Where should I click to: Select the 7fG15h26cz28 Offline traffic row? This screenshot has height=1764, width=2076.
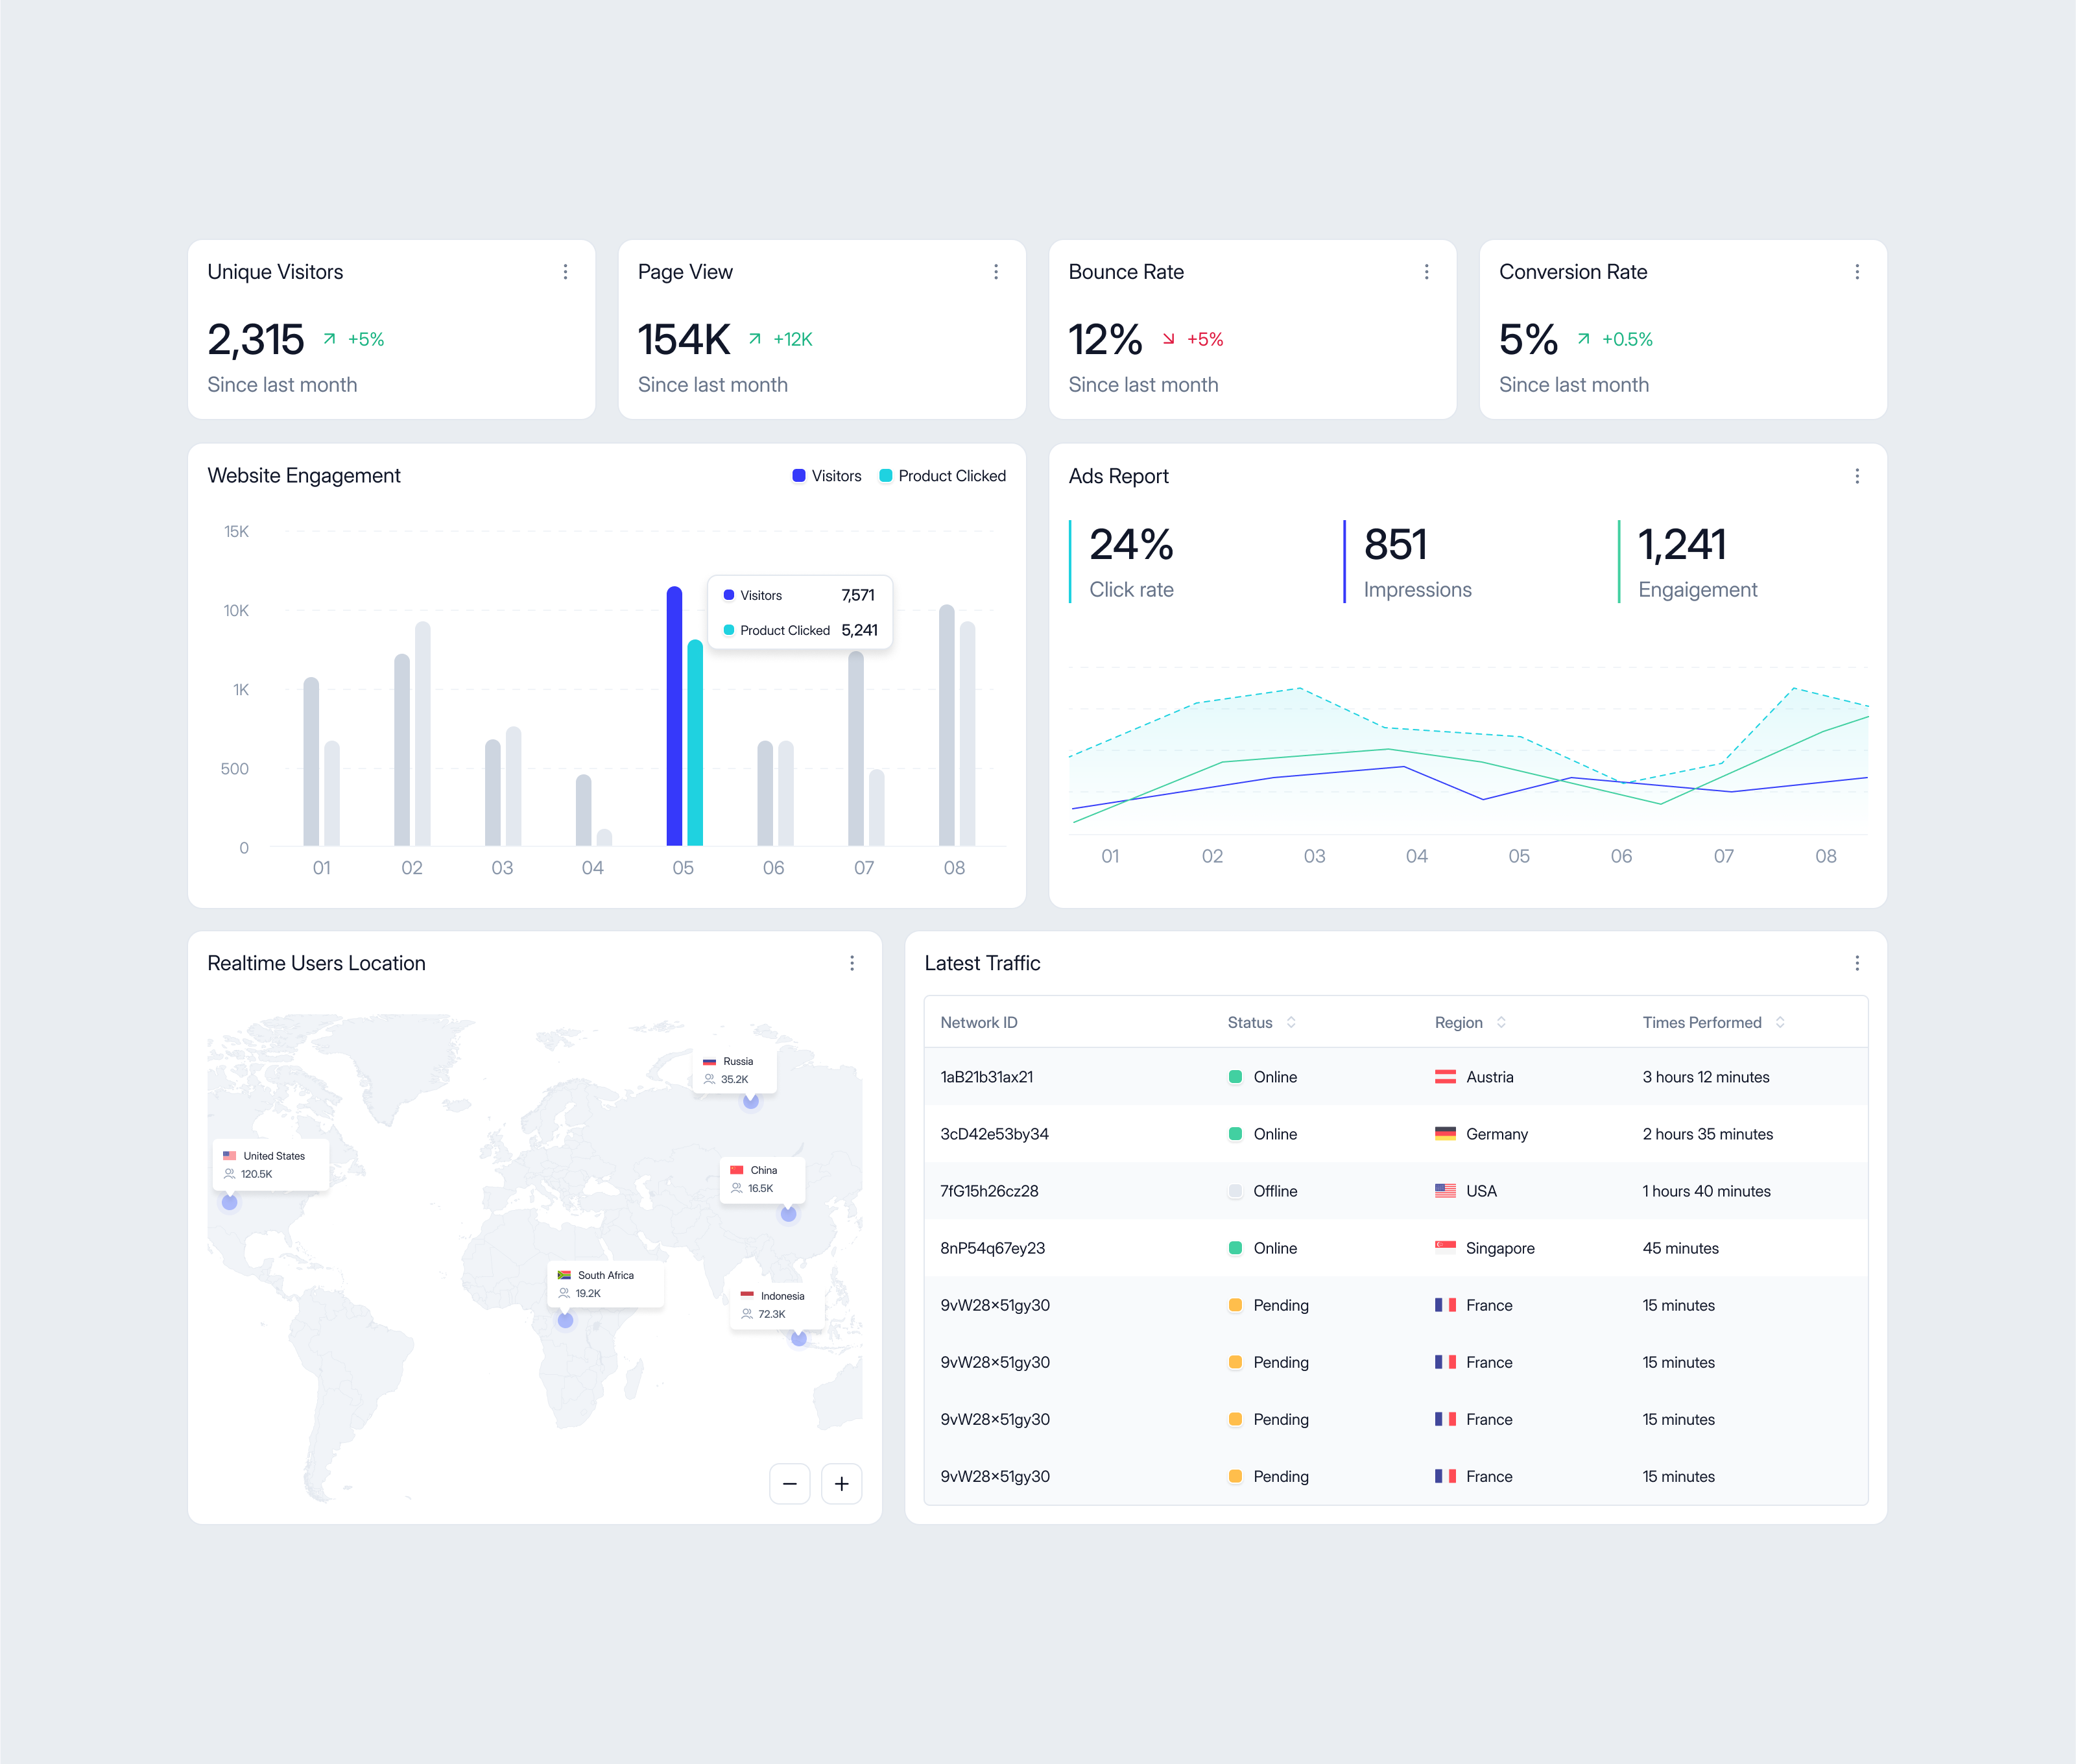tap(989, 1191)
